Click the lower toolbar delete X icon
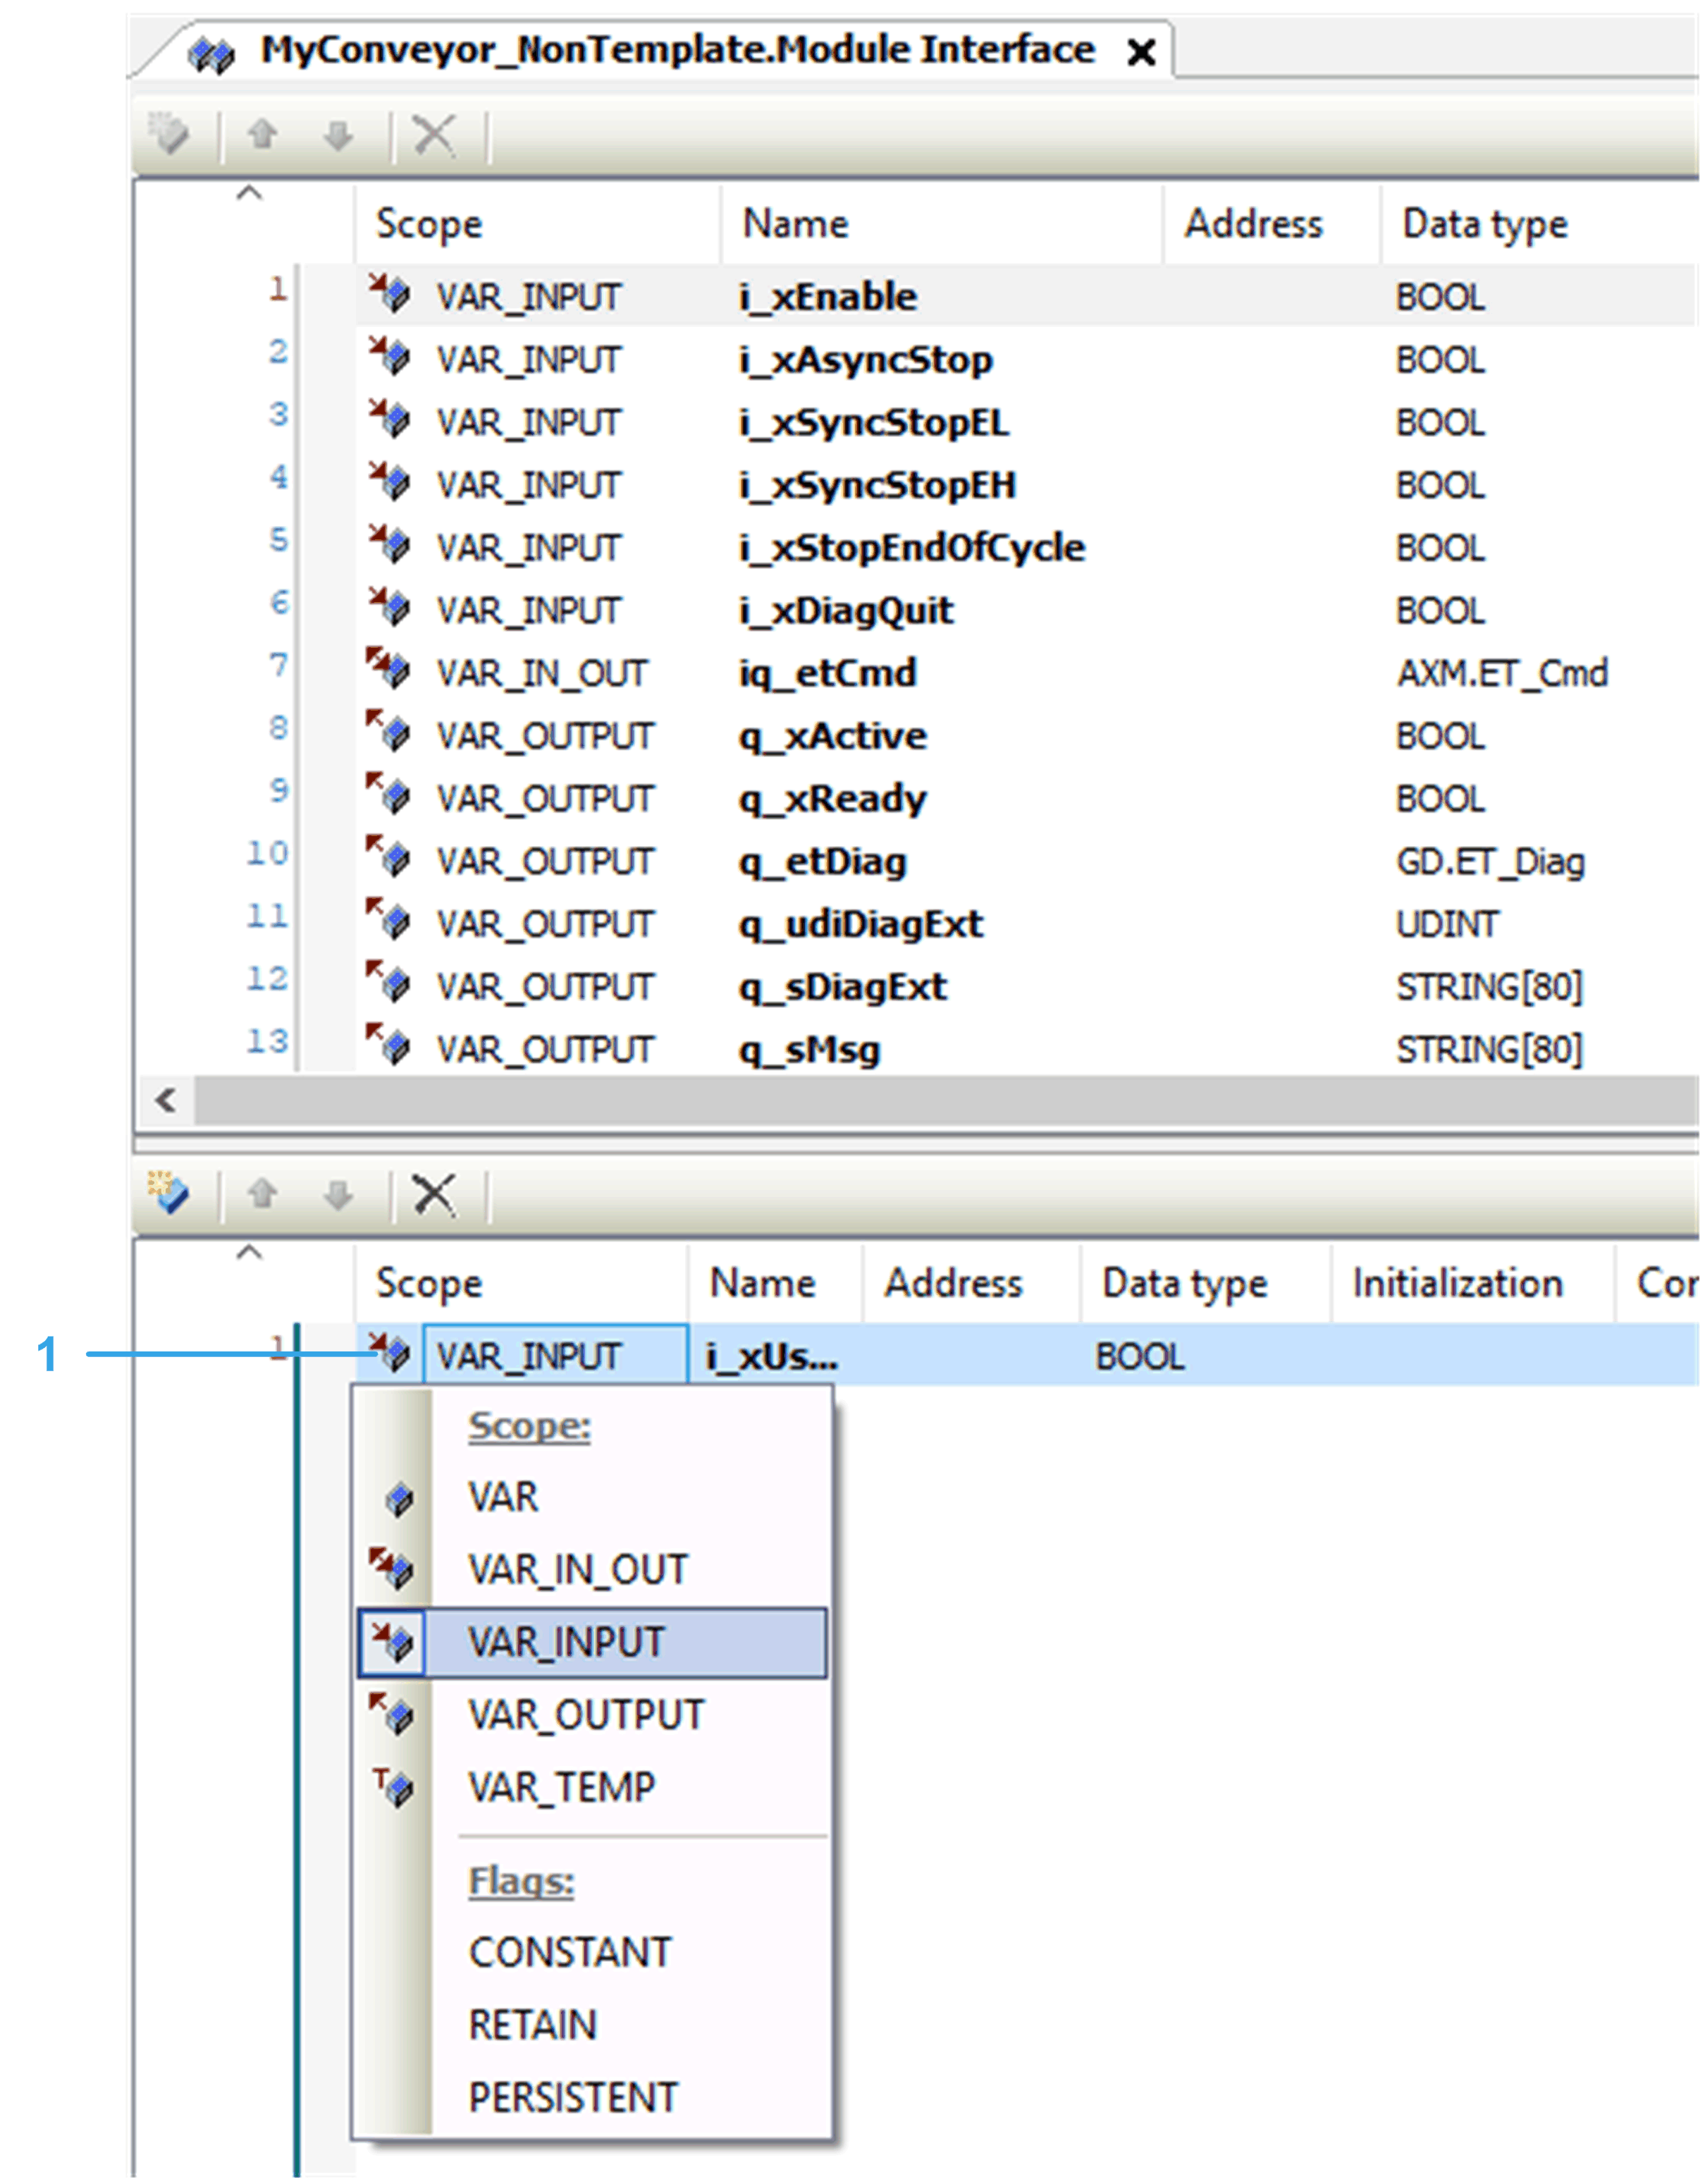The width and height of the screenshot is (1705, 2184). [x=434, y=1194]
